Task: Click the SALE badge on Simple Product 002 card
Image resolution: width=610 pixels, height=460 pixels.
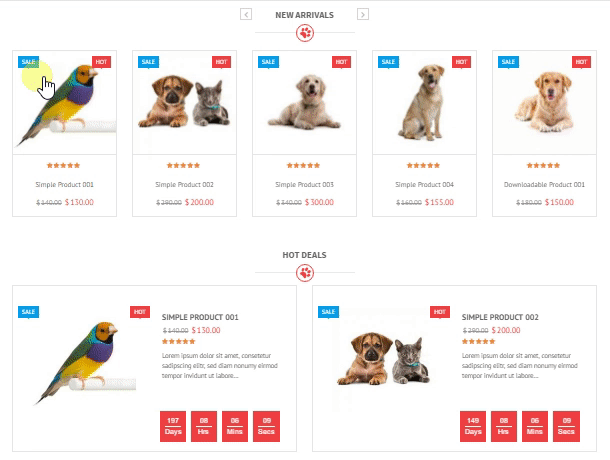Action: point(149,62)
